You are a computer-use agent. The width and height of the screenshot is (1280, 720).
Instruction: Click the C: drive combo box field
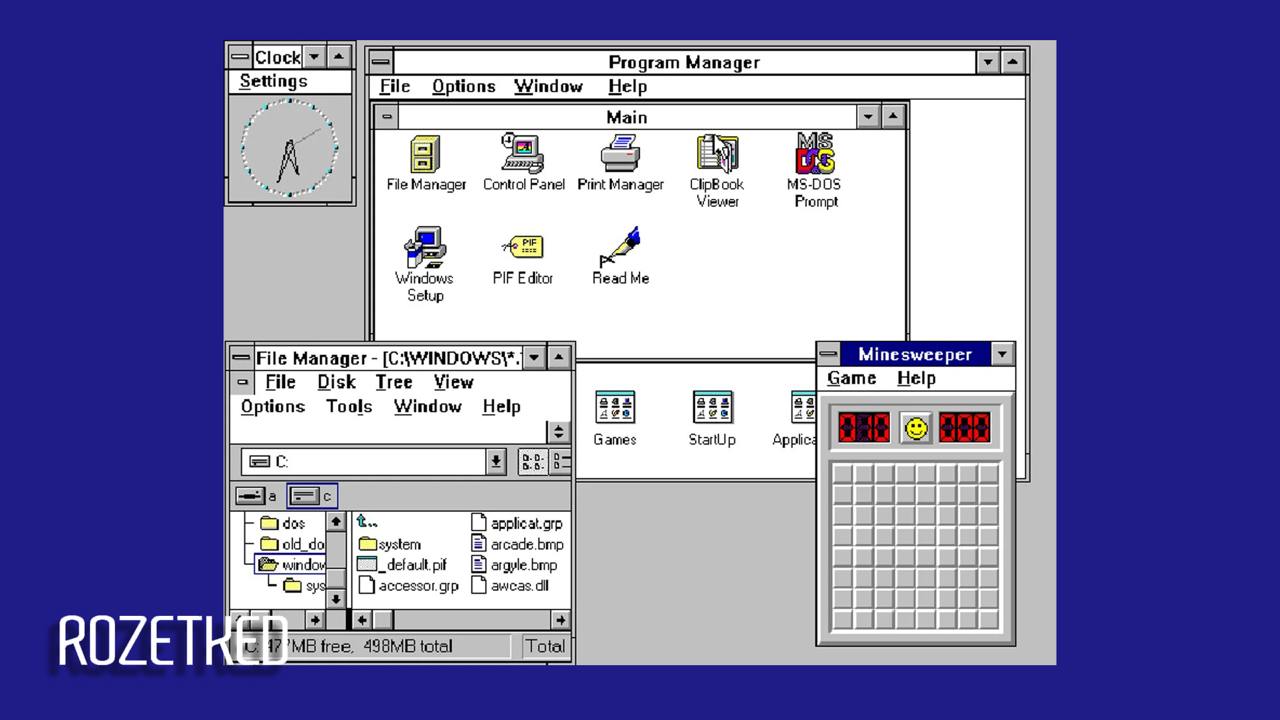click(364, 462)
